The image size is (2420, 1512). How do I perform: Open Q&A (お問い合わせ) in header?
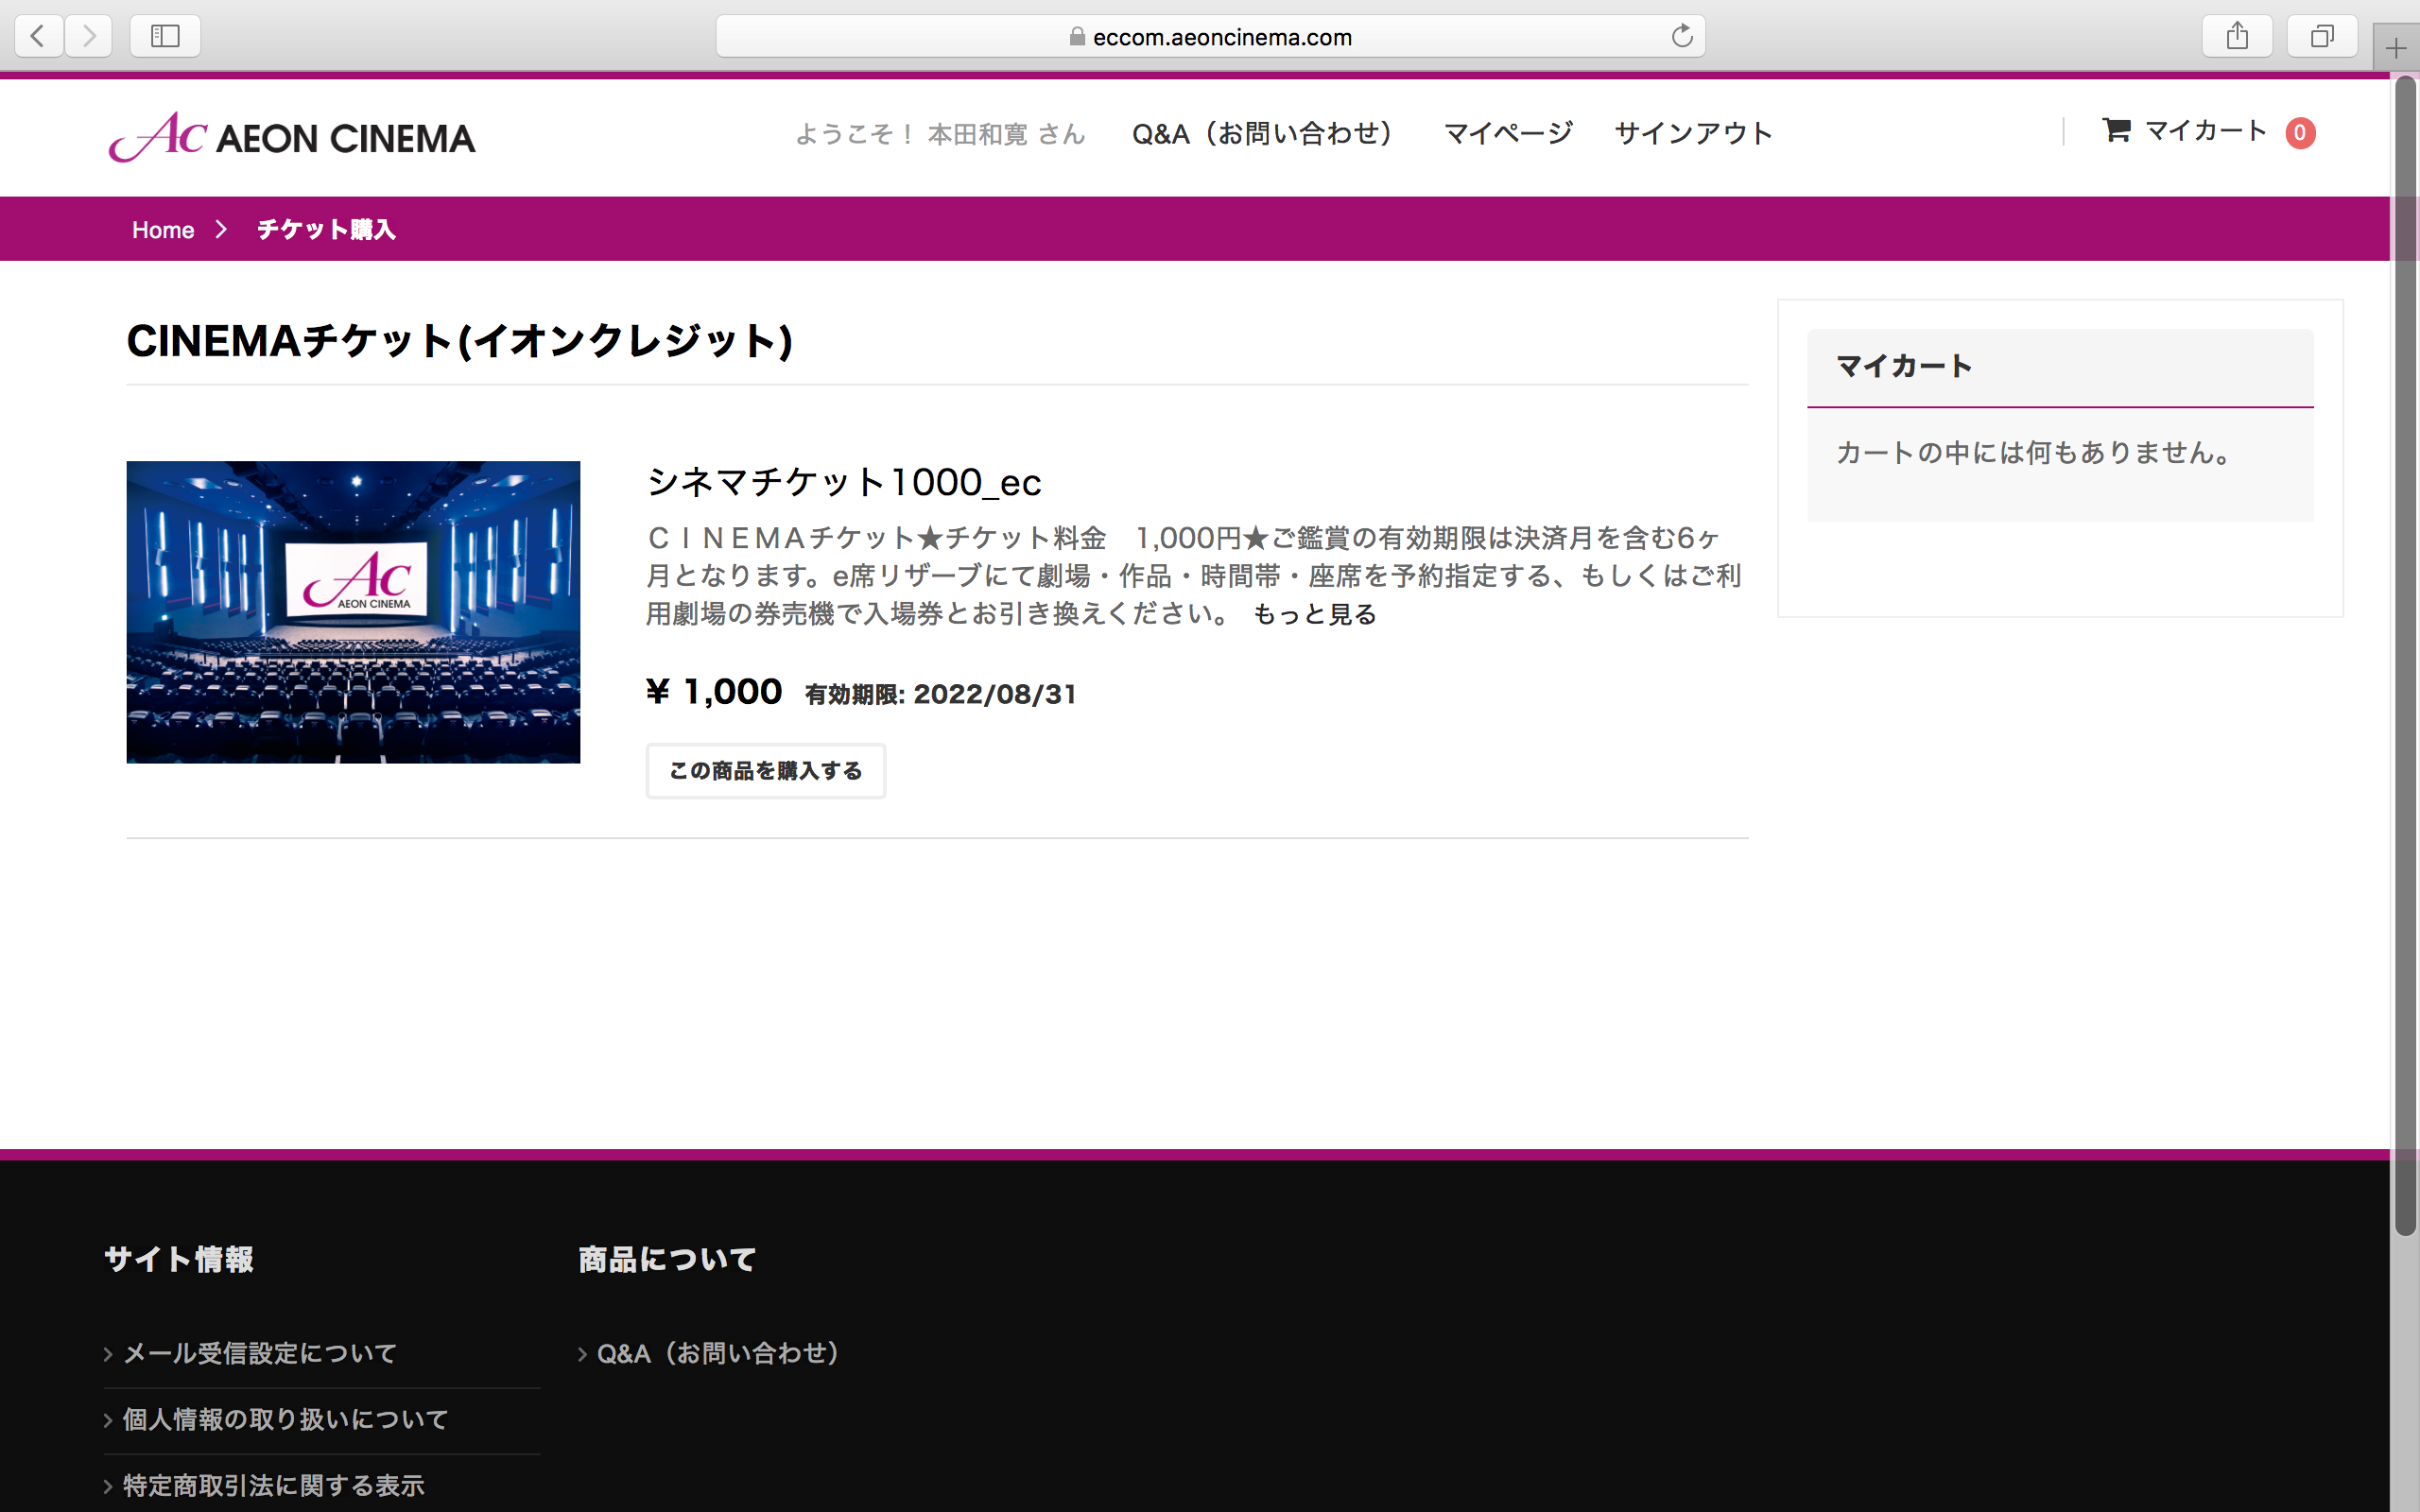click(x=1261, y=133)
